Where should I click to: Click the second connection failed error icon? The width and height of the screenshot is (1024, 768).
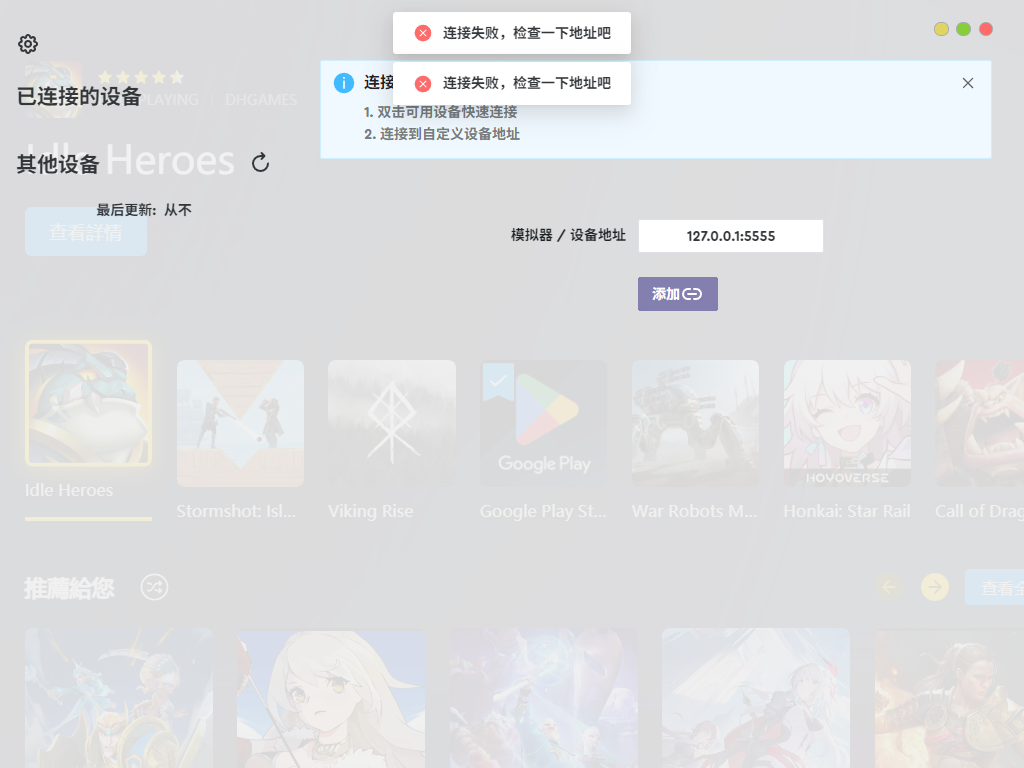tap(423, 83)
